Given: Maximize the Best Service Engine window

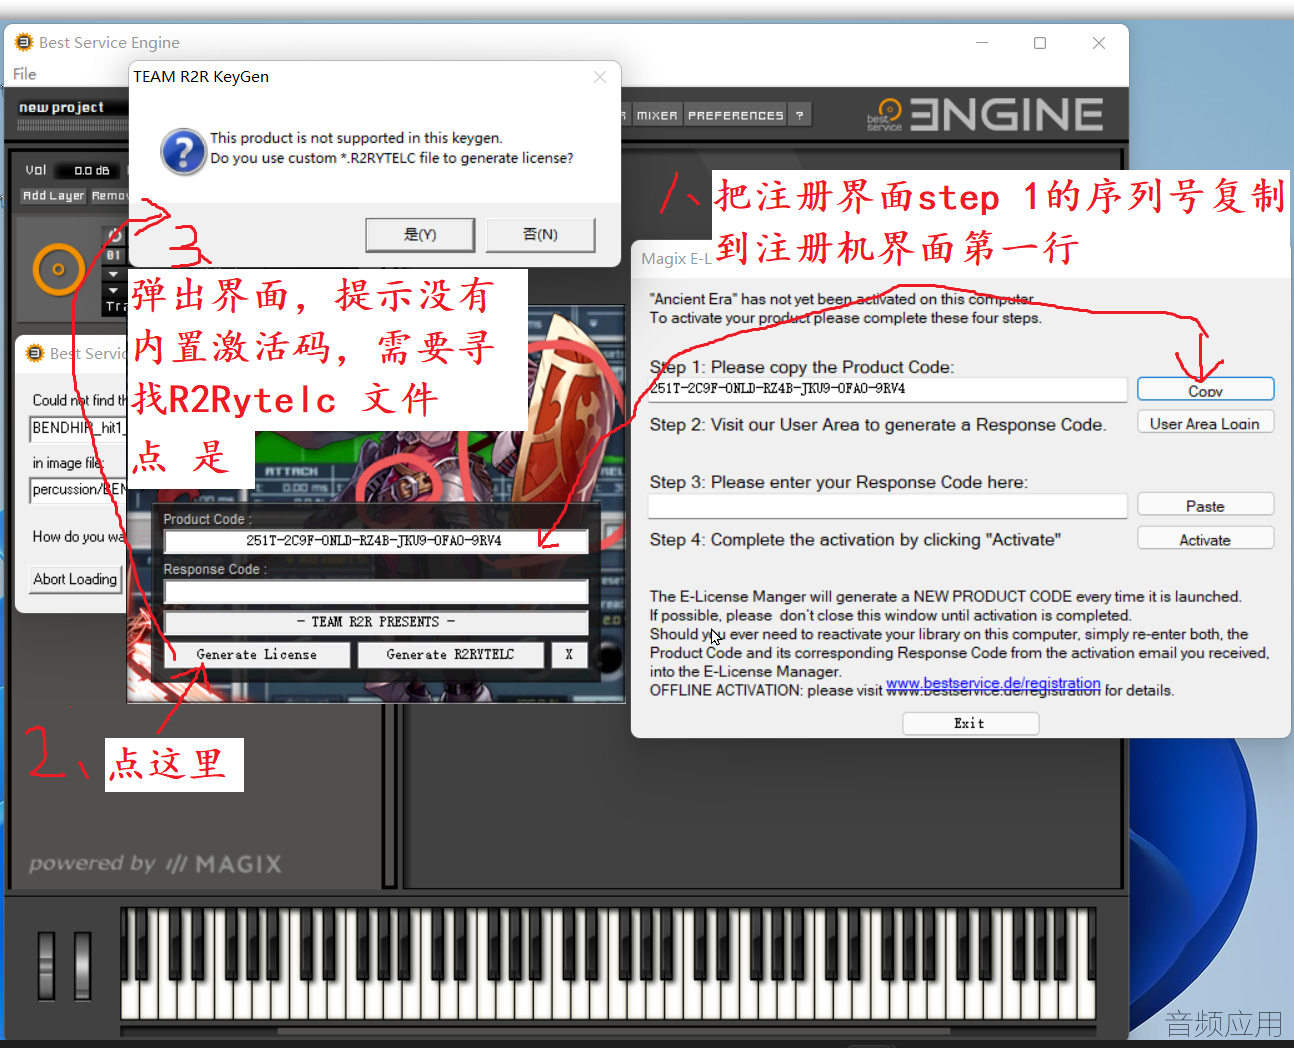Looking at the screenshot, I should click(1040, 43).
